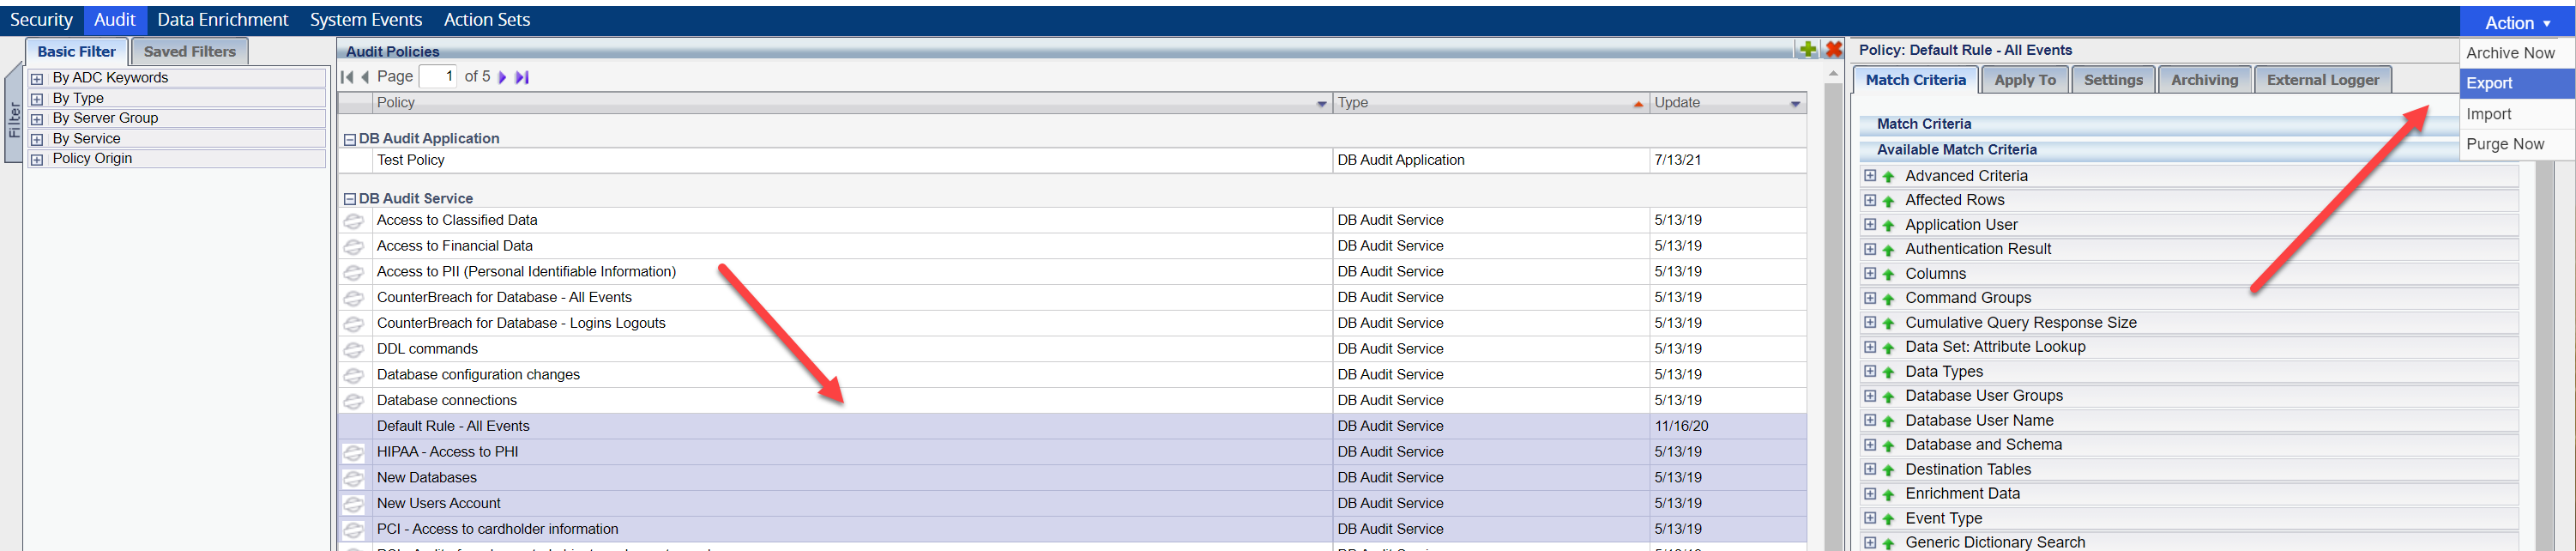
Task: Add Database User Name with green arrow
Action: (1888, 422)
